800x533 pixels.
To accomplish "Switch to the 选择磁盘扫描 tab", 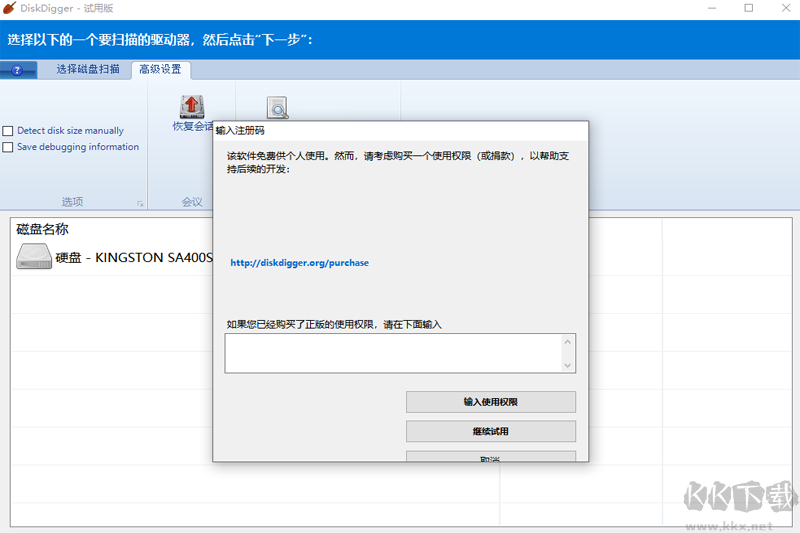I will [x=88, y=69].
